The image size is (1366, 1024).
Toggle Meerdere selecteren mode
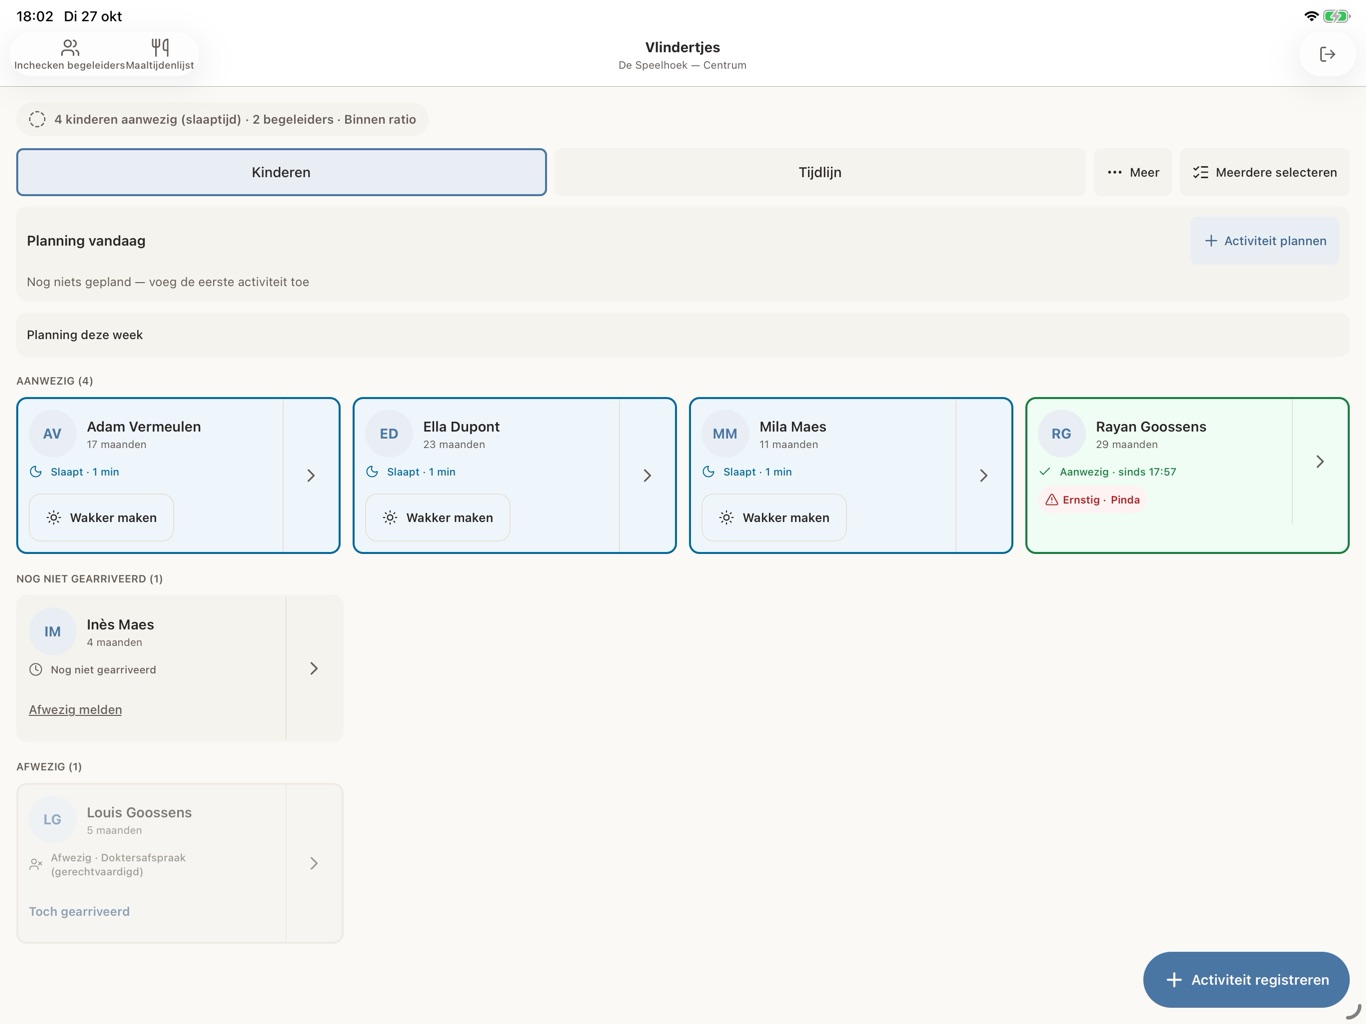1264,172
